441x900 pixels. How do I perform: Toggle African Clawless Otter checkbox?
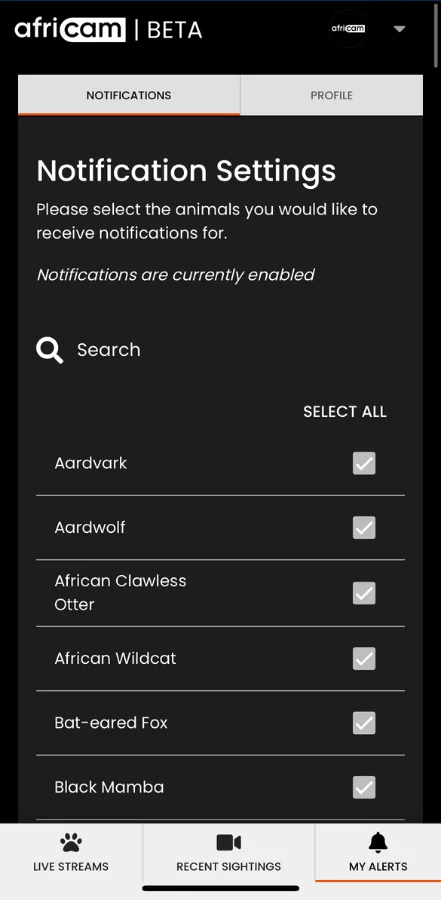[364, 593]
